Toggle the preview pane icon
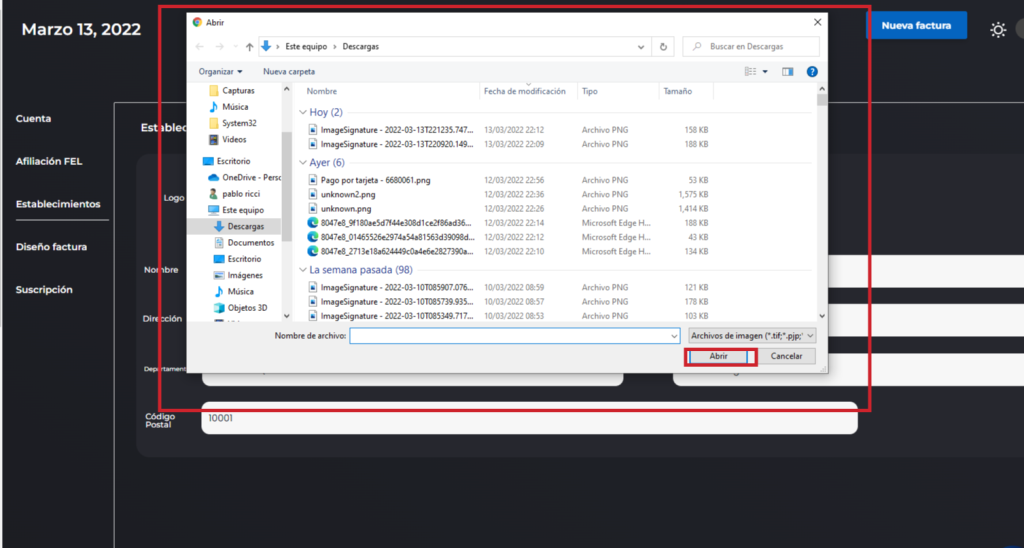 pyautogui.click(x=788, y=72)
